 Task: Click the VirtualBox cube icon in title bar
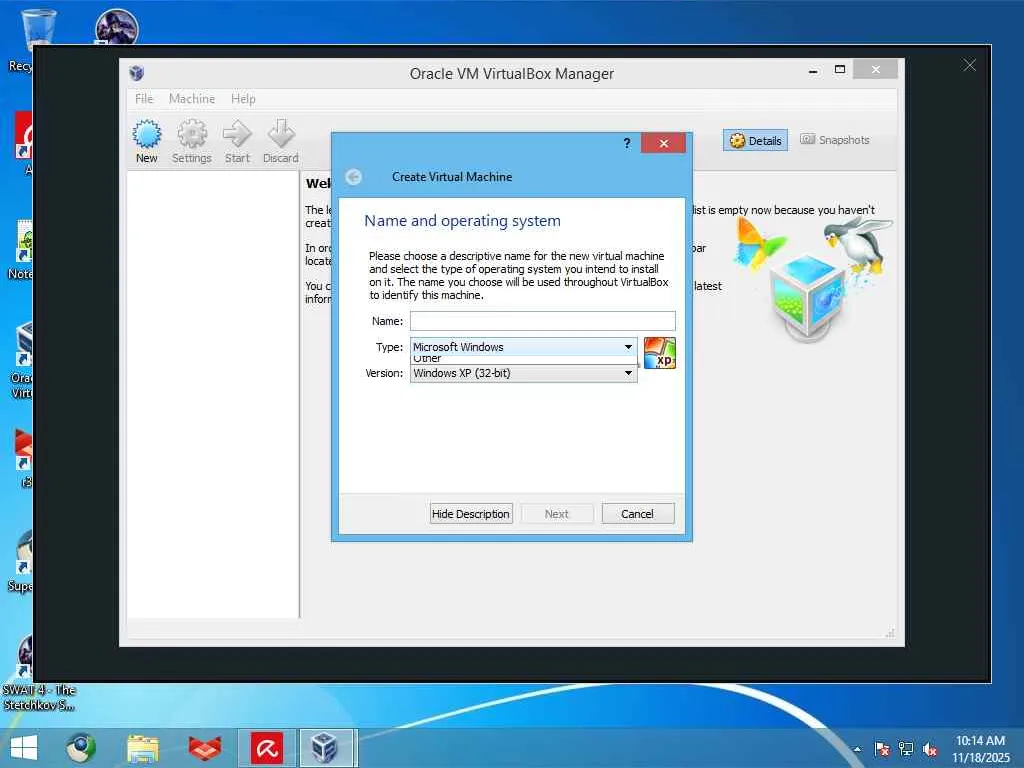point(136,73)
